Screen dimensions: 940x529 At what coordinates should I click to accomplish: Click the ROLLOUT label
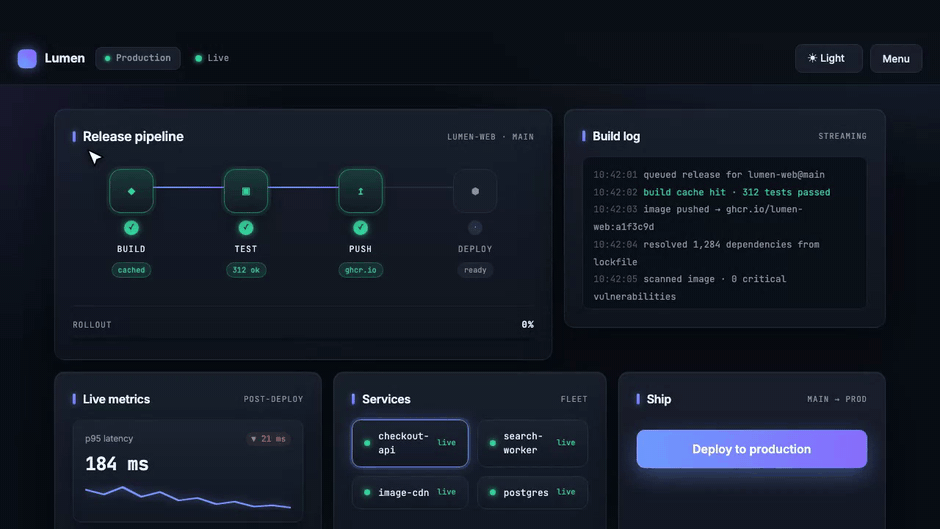92,324
